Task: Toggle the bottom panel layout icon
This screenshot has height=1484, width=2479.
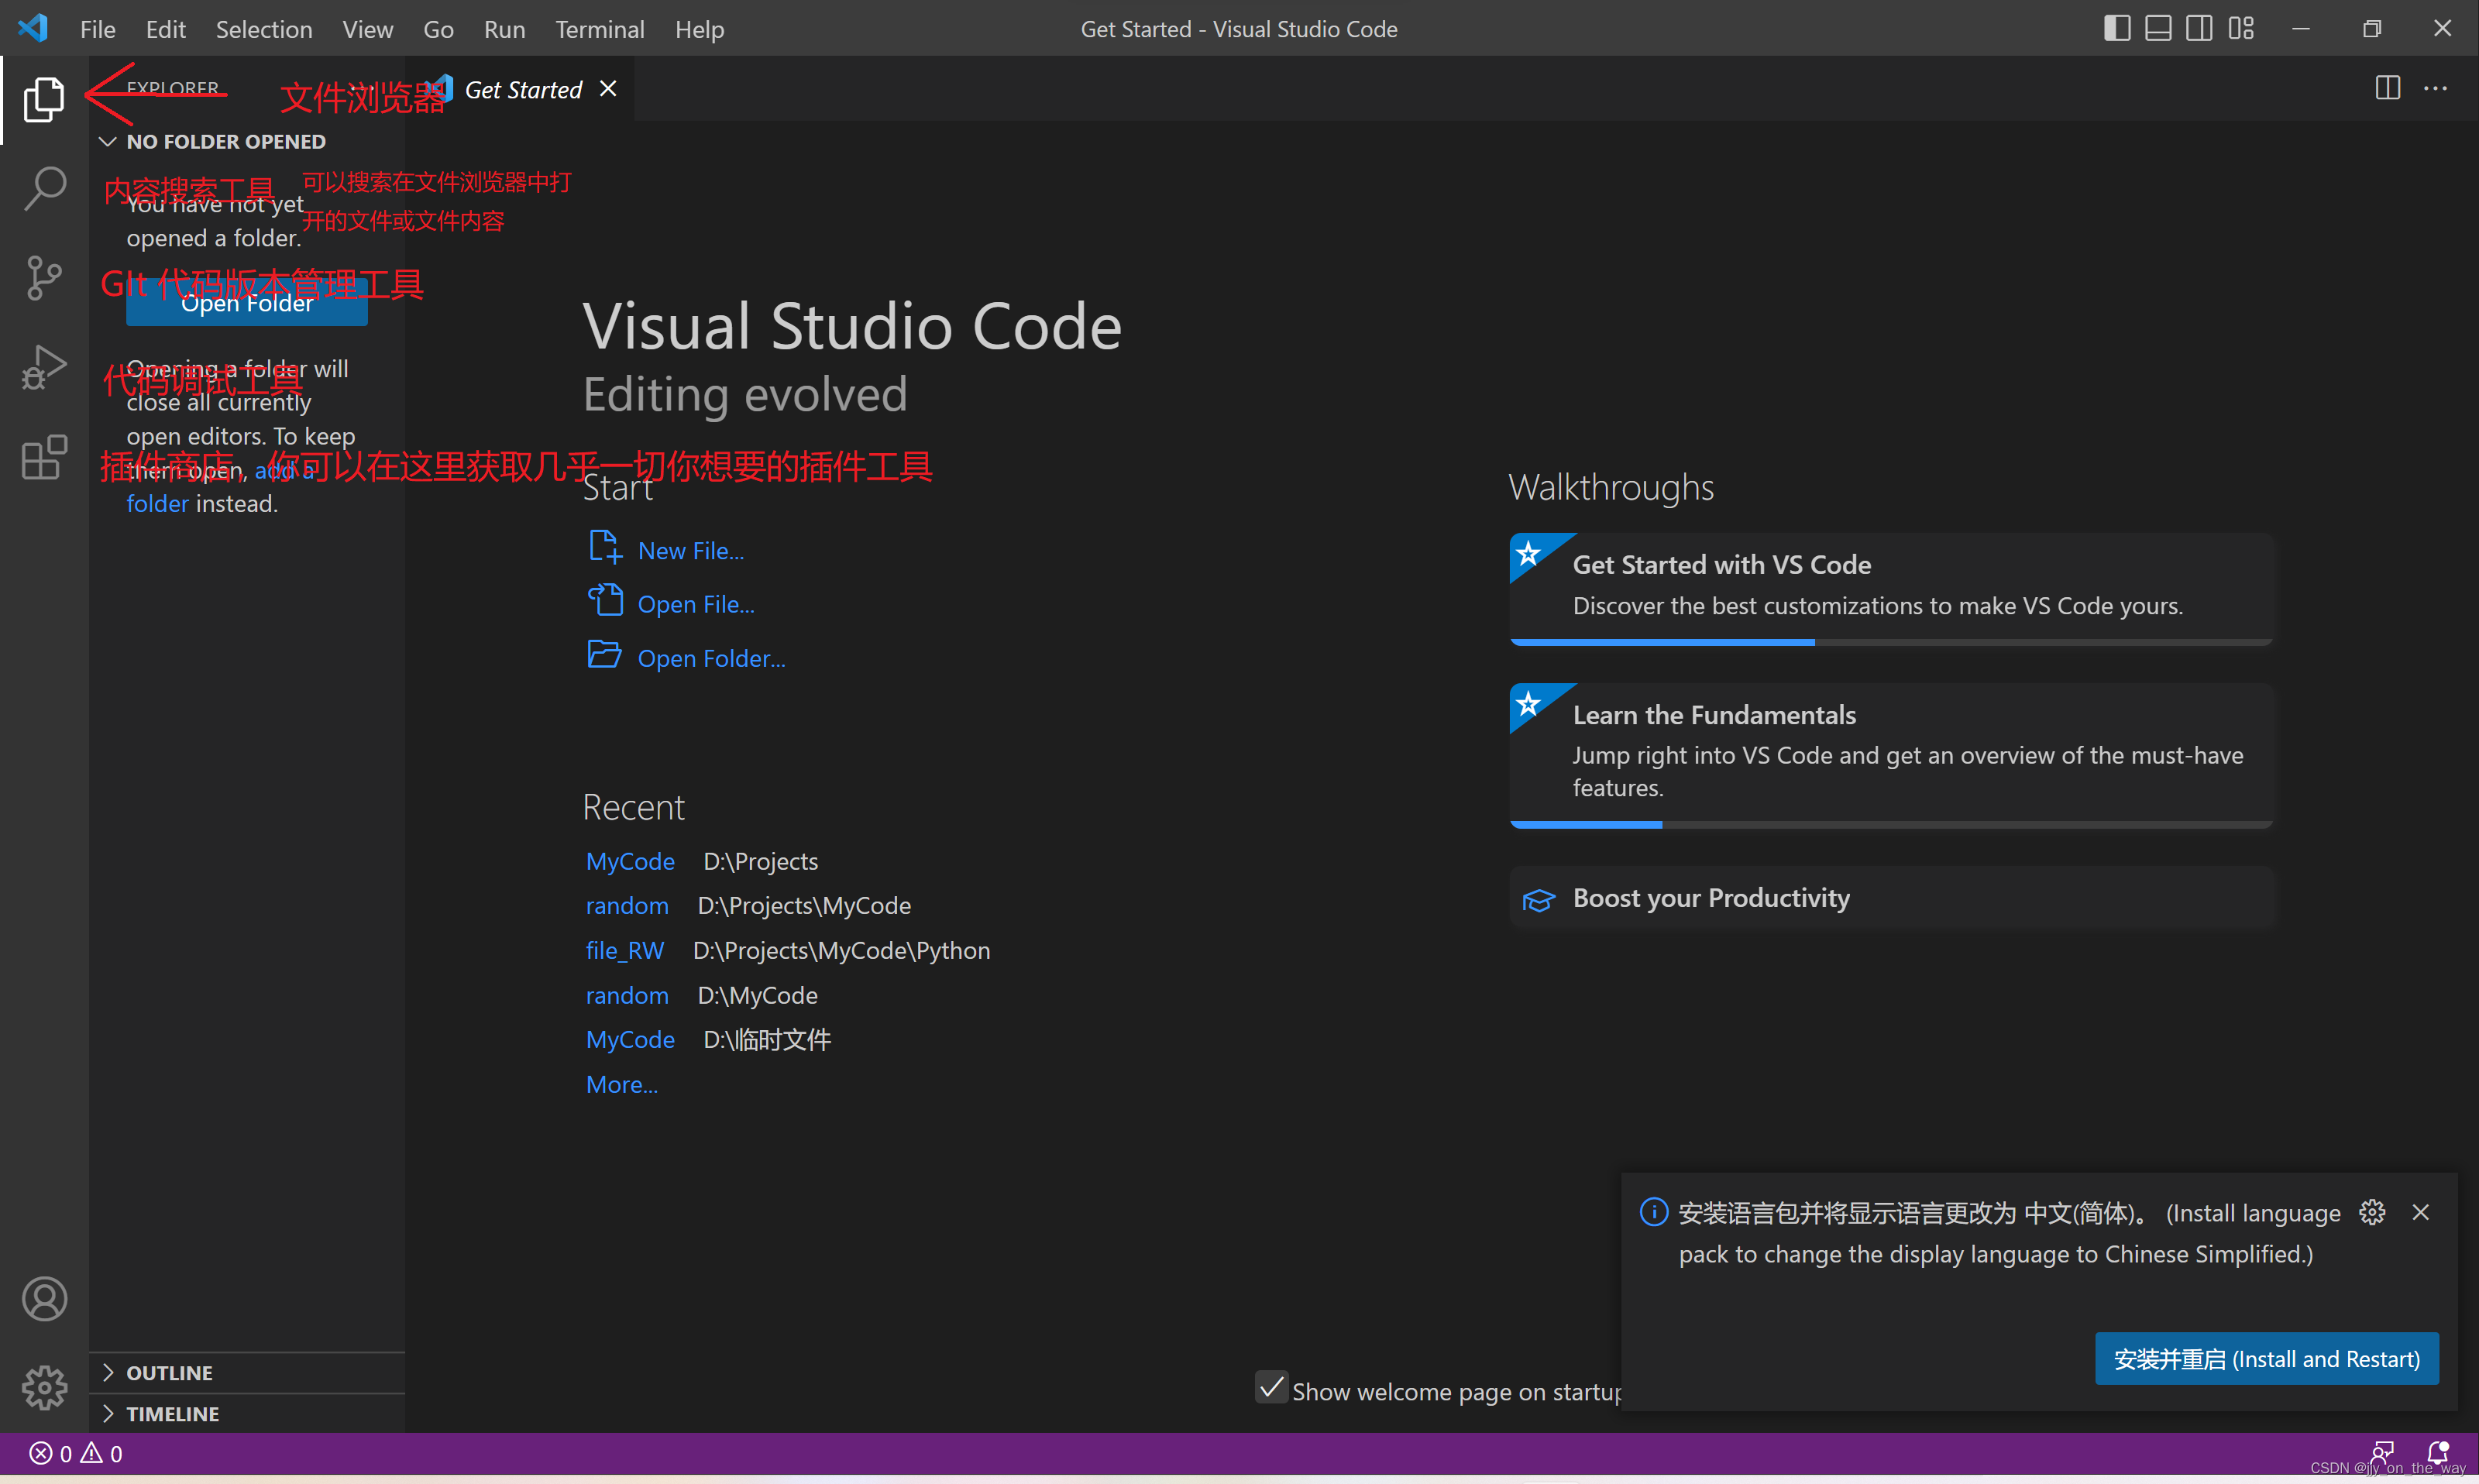Action: point(2158,28)
